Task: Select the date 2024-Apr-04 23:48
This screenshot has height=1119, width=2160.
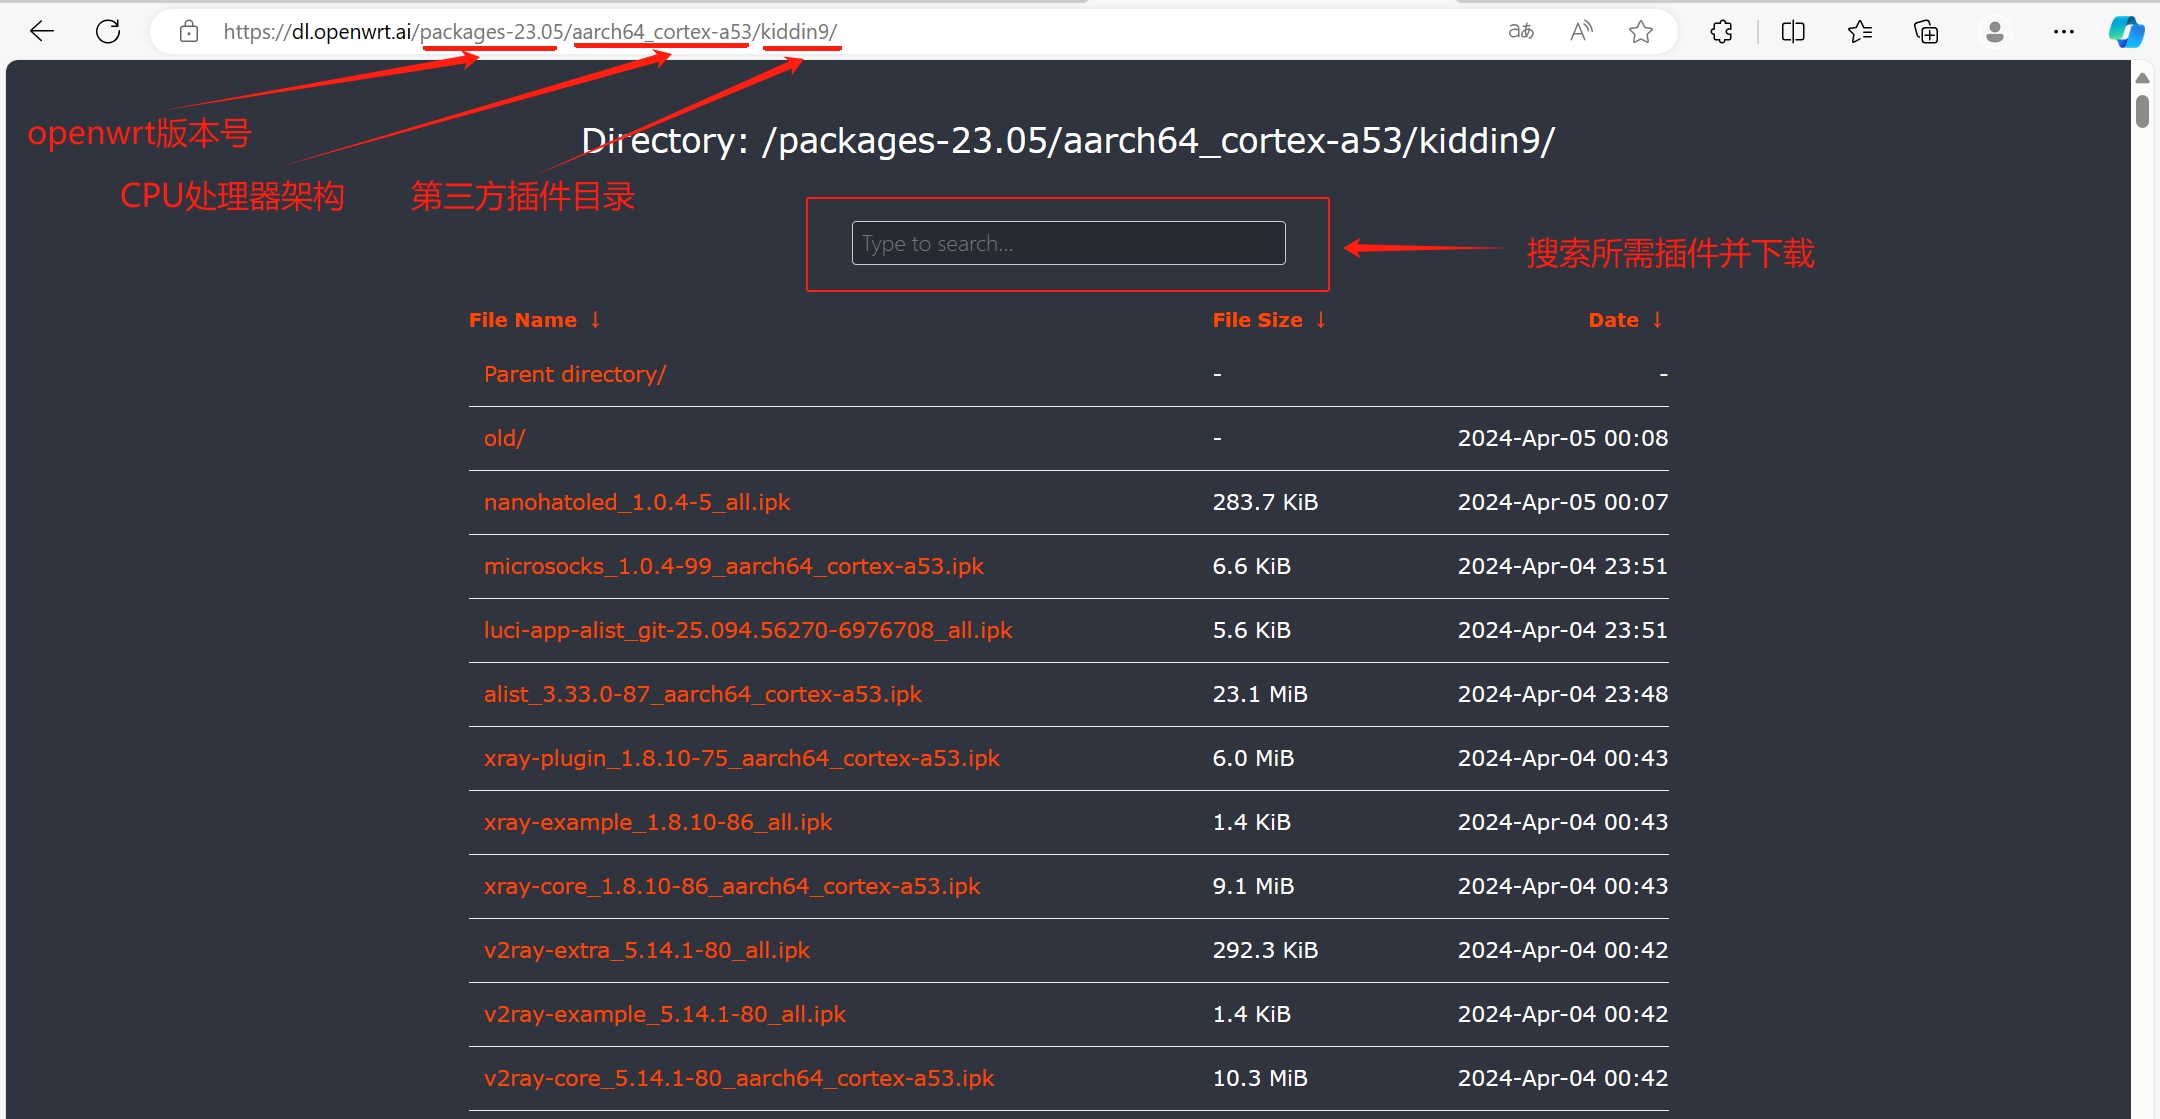Action: point(1563,694)
